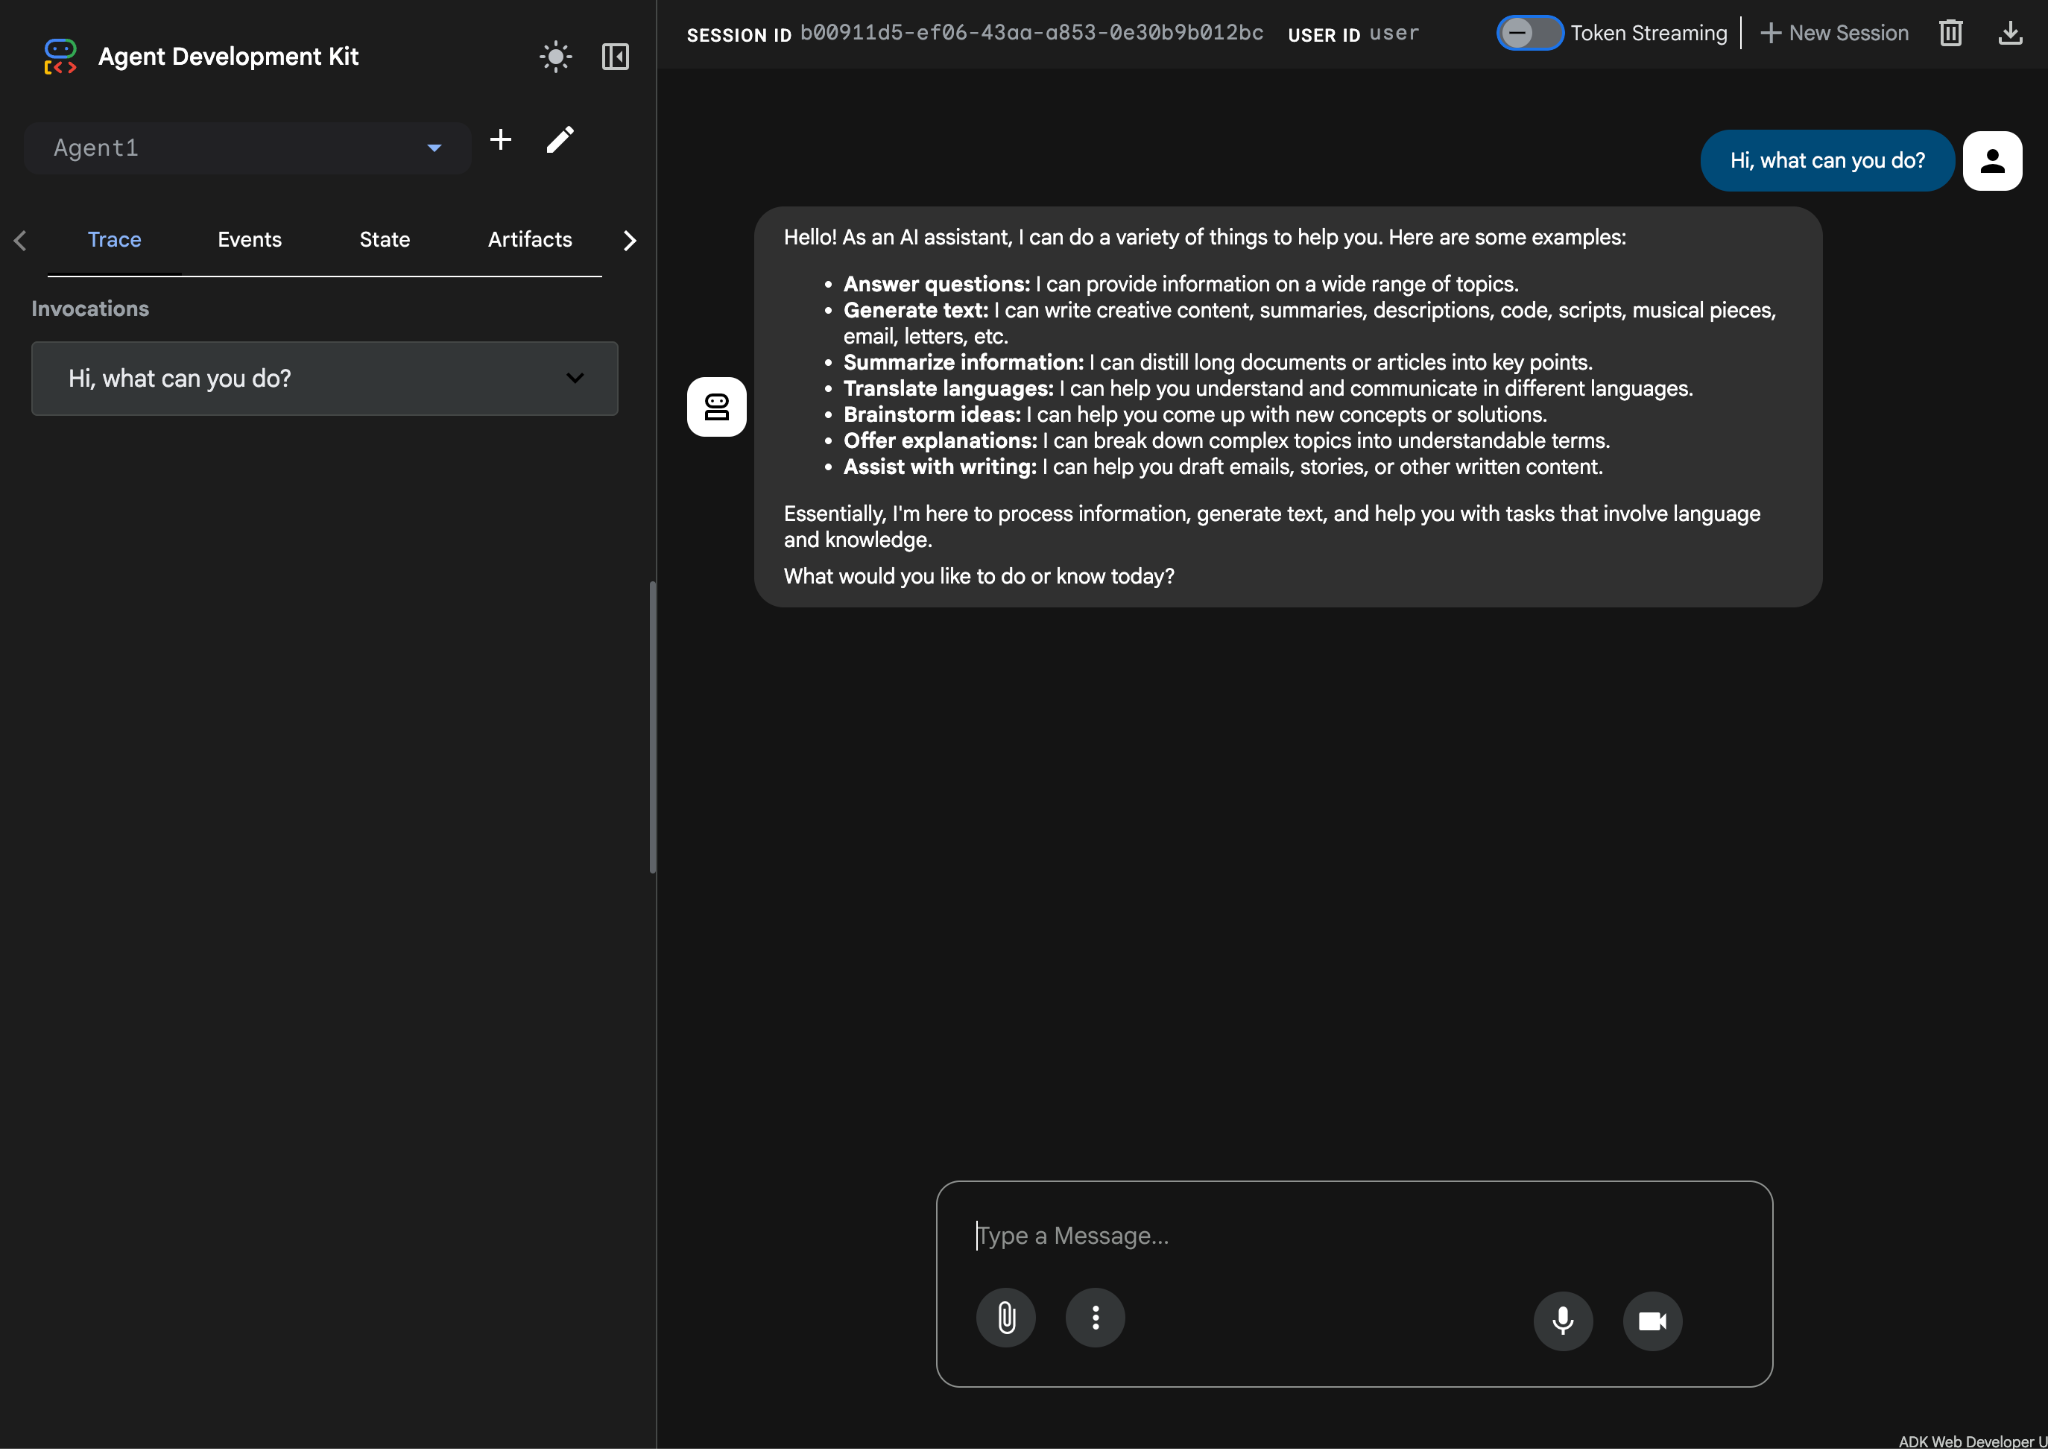Viewport: 2048px width, 1449px height.
Task: Open more options three-dot menu
Action: point(1095,1318)
